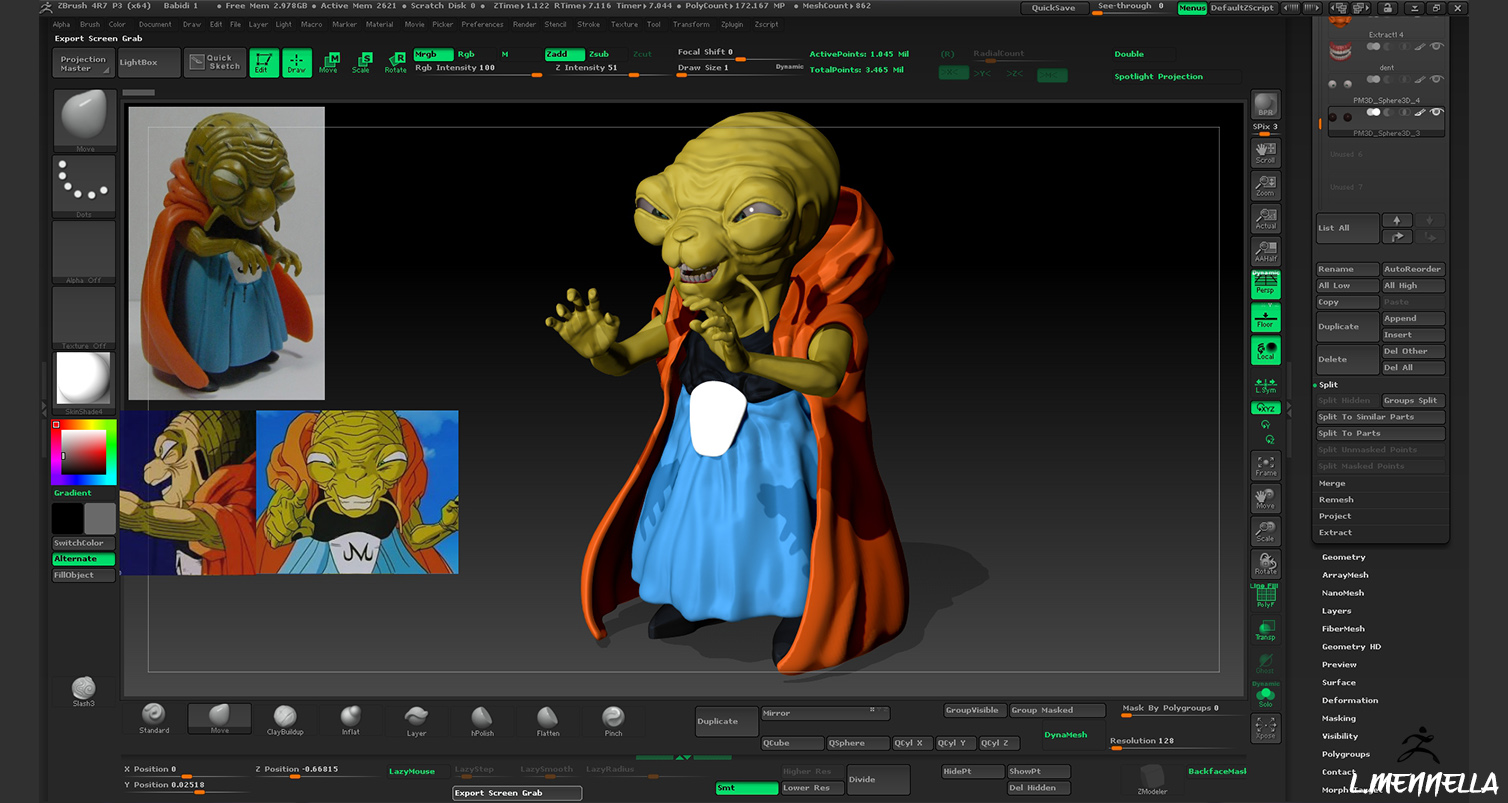The height and width of the screenshot is (803, 1508).
Task: Select Standard brush at bottom shelf
Action: tap(154, 718)
